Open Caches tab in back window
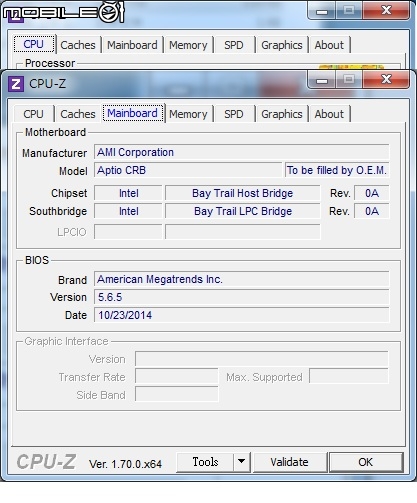417x503 pixels. click(x=78, y=45)
